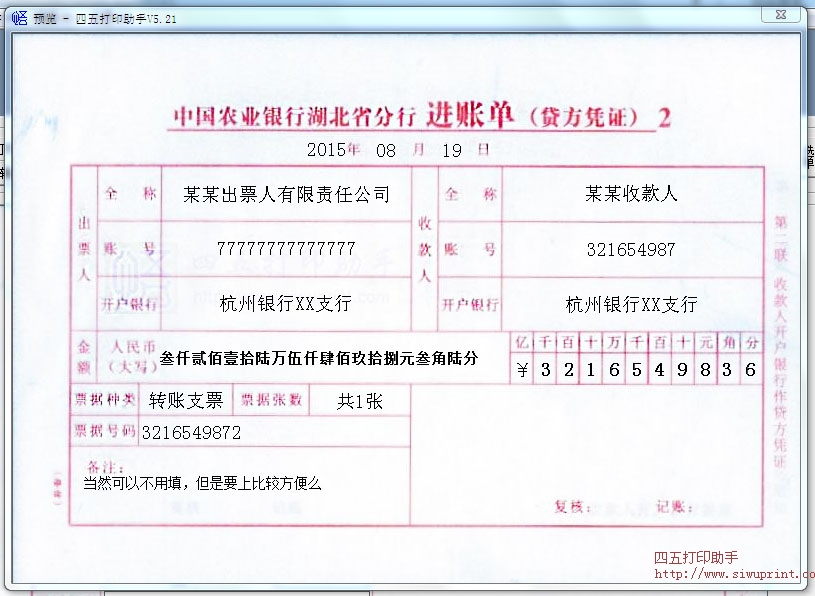Close the 预览 preview window
Screen dimensions: 815x596
[782, 14]
